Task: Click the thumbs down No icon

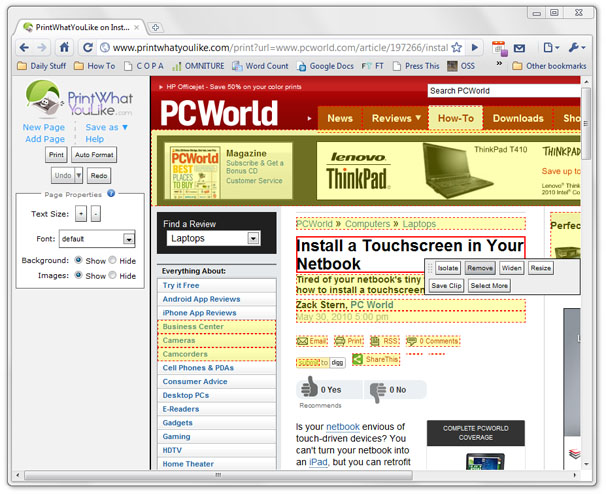Action: [x=377, y=390]
